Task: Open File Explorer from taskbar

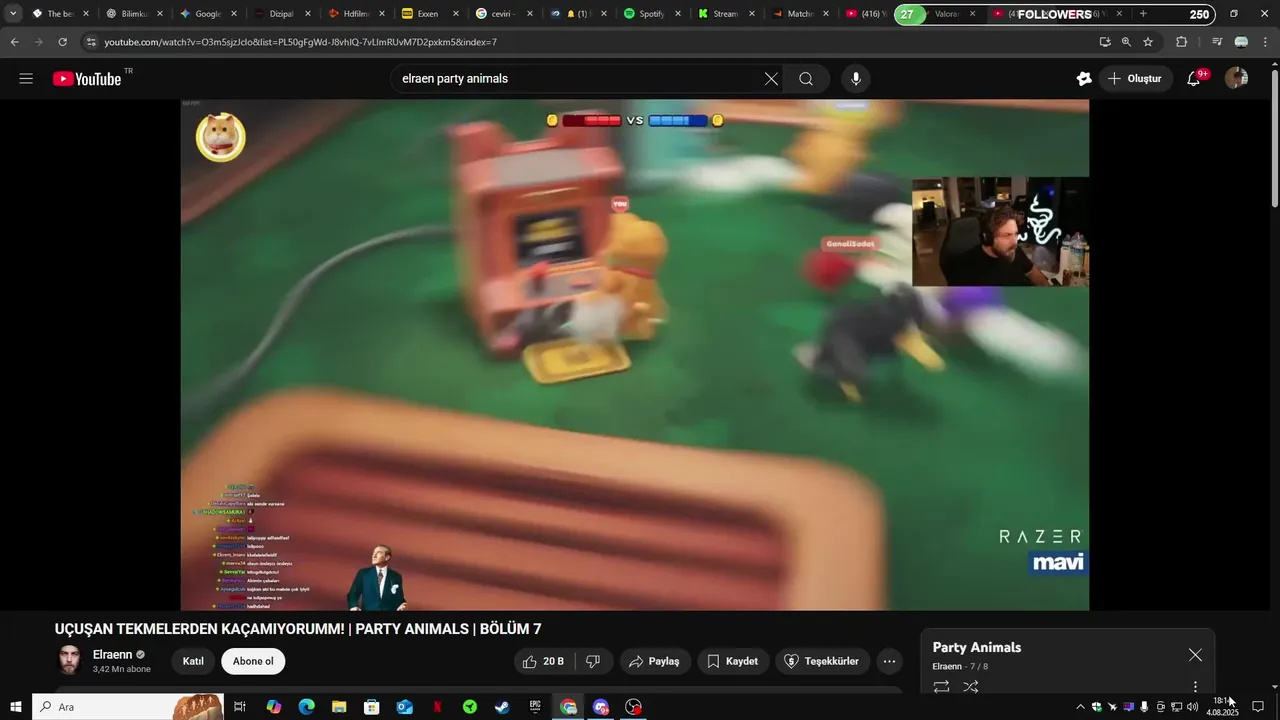Action: coord(339,707)
